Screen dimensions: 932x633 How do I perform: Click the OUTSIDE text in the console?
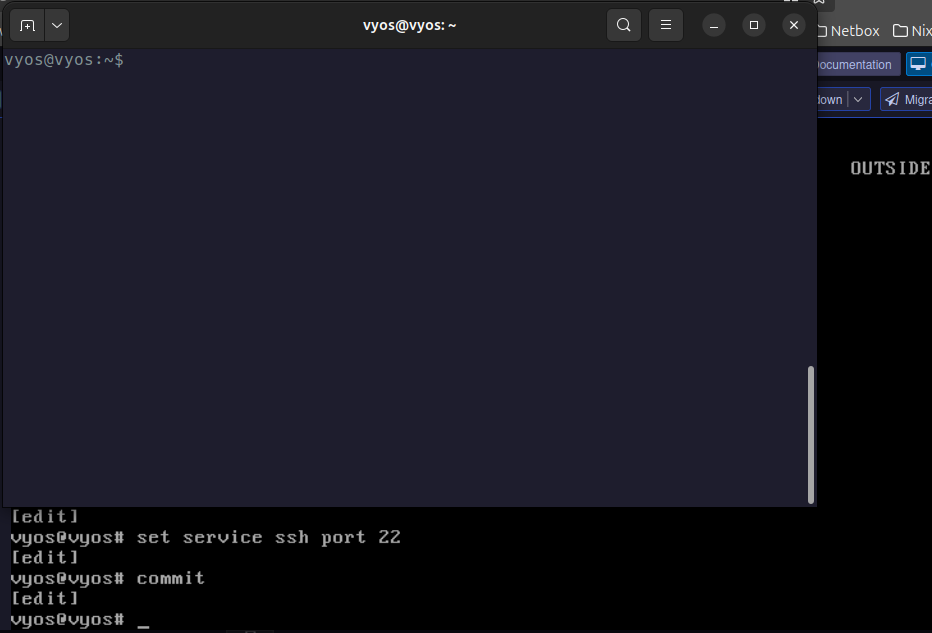click(x=890, y=168)
